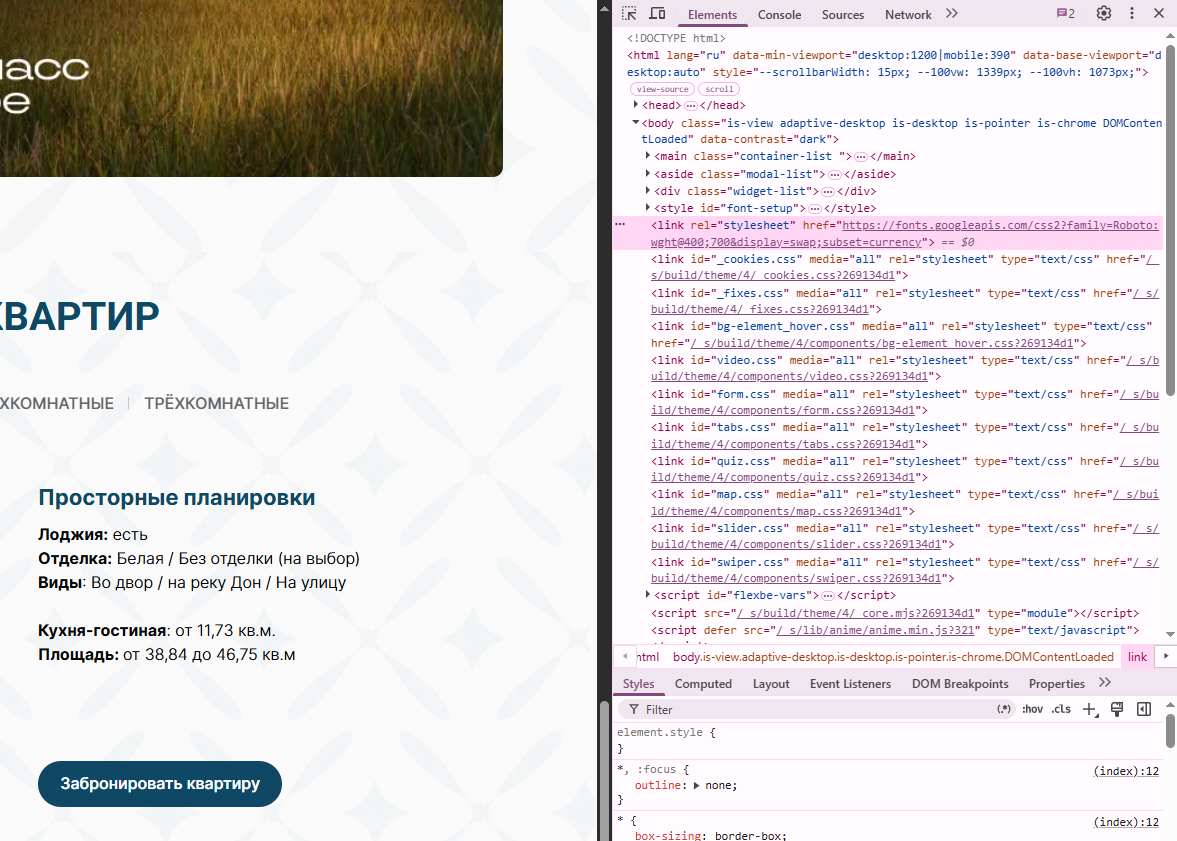Click the ellipsis actions on selected link node
Viewport: 1177px width, 841px height.
pos(620,224)
